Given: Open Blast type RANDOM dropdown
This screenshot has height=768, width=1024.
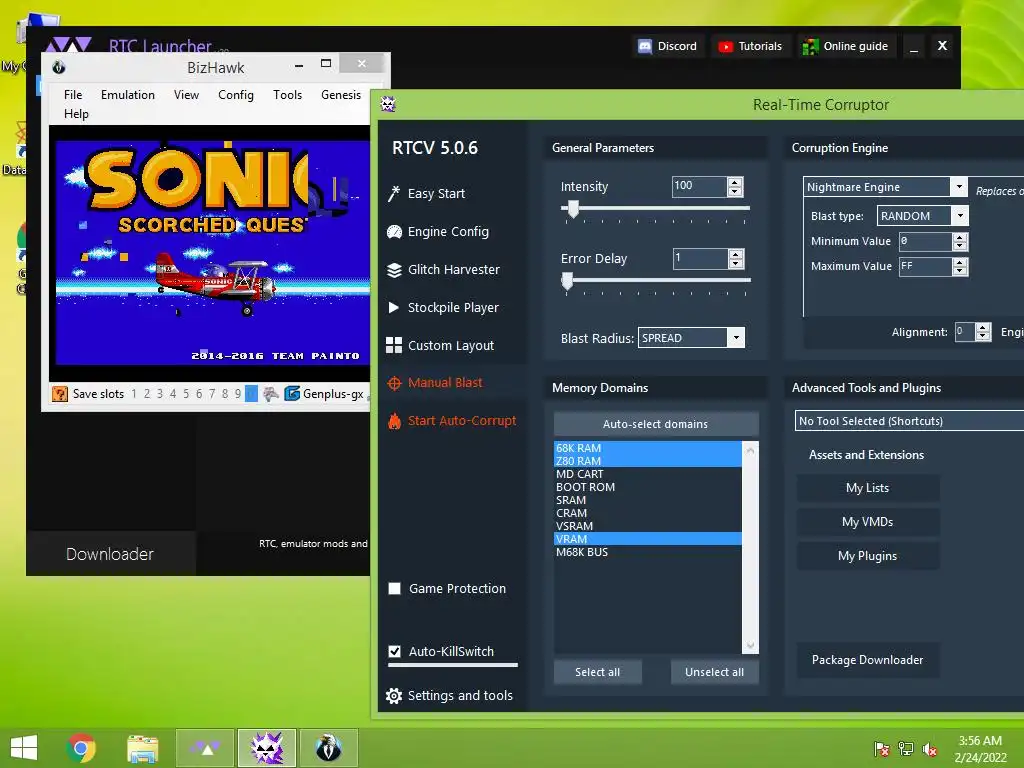Looking at the screenshot, I should click(960, 216).
